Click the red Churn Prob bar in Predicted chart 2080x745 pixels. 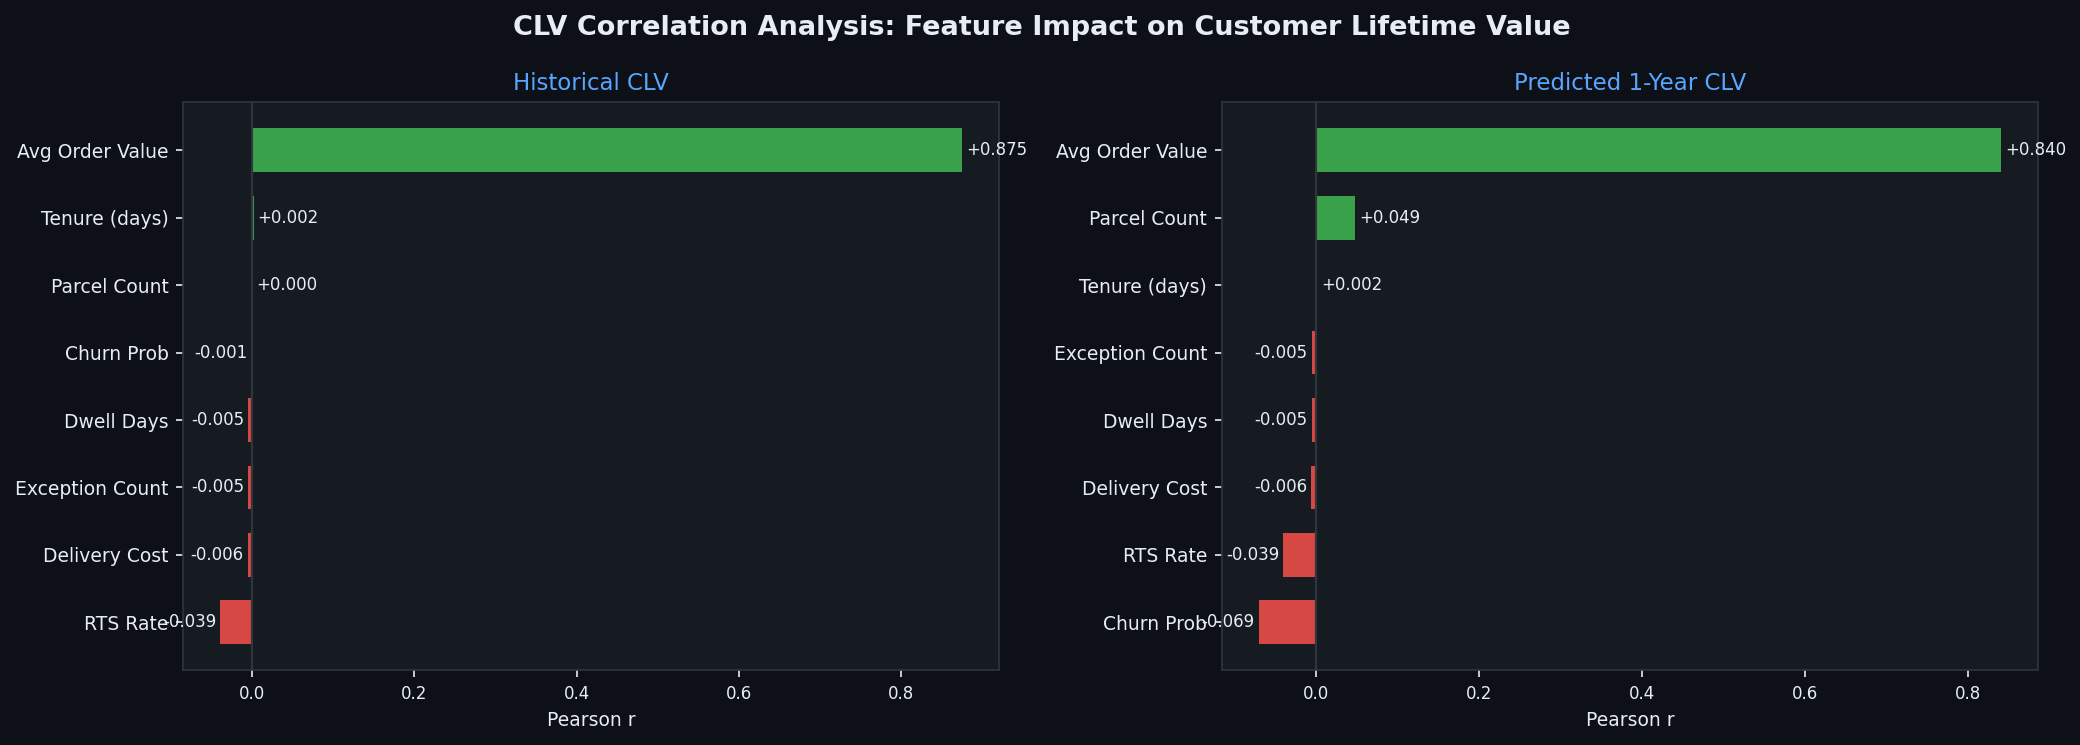click(x=1287, y=622)
